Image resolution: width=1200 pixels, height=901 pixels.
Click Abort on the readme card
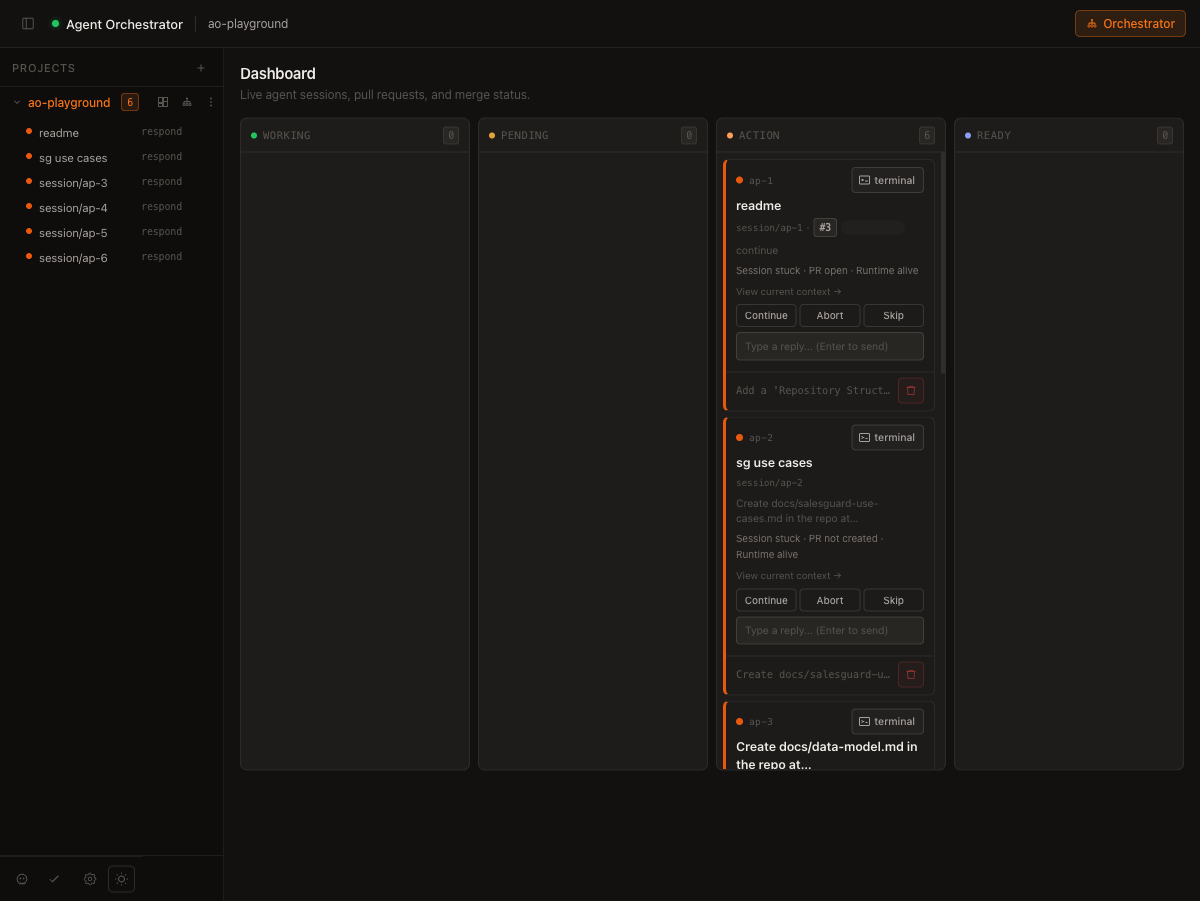tap(830, 315)
